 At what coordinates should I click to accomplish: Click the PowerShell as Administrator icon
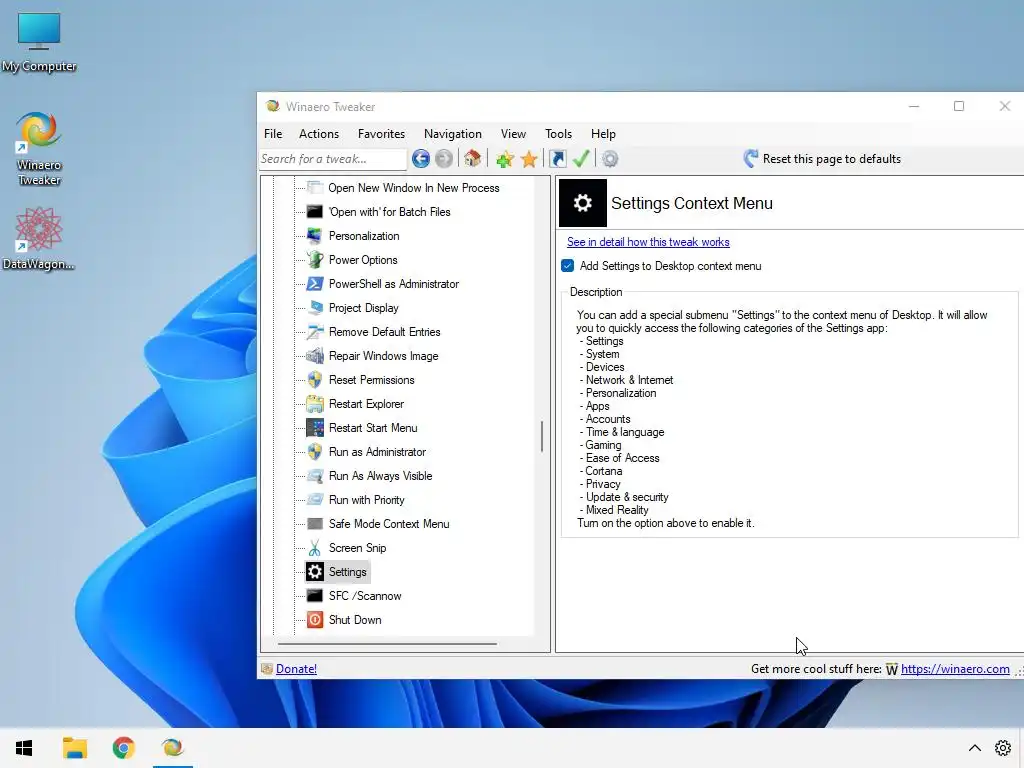click(x=315, y=284)
